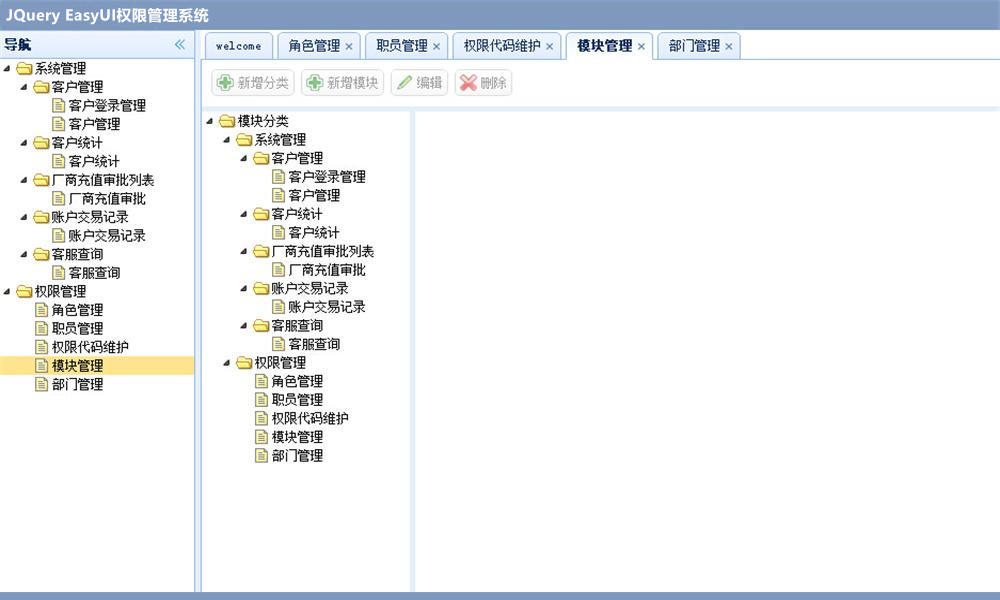Image resolution: width=1000 pixels, height=600 pixels.
Task: Close the 权限代码维护 tab
Action: pos(549,47)
